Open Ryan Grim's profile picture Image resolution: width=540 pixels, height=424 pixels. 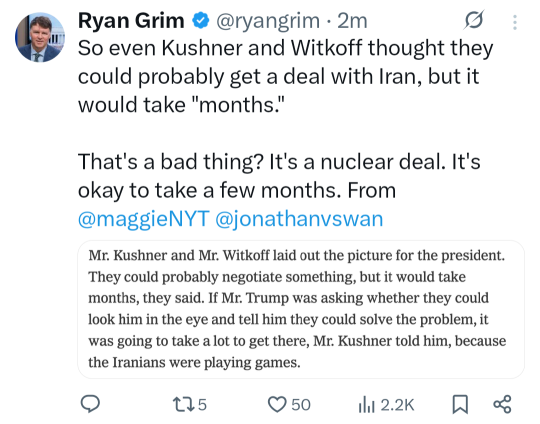click(x=40, y=37)
